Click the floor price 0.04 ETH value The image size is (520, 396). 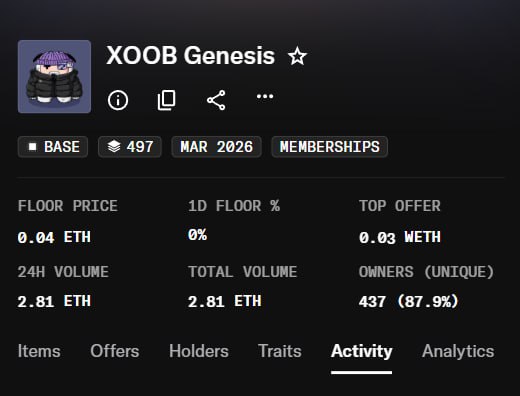54,237
